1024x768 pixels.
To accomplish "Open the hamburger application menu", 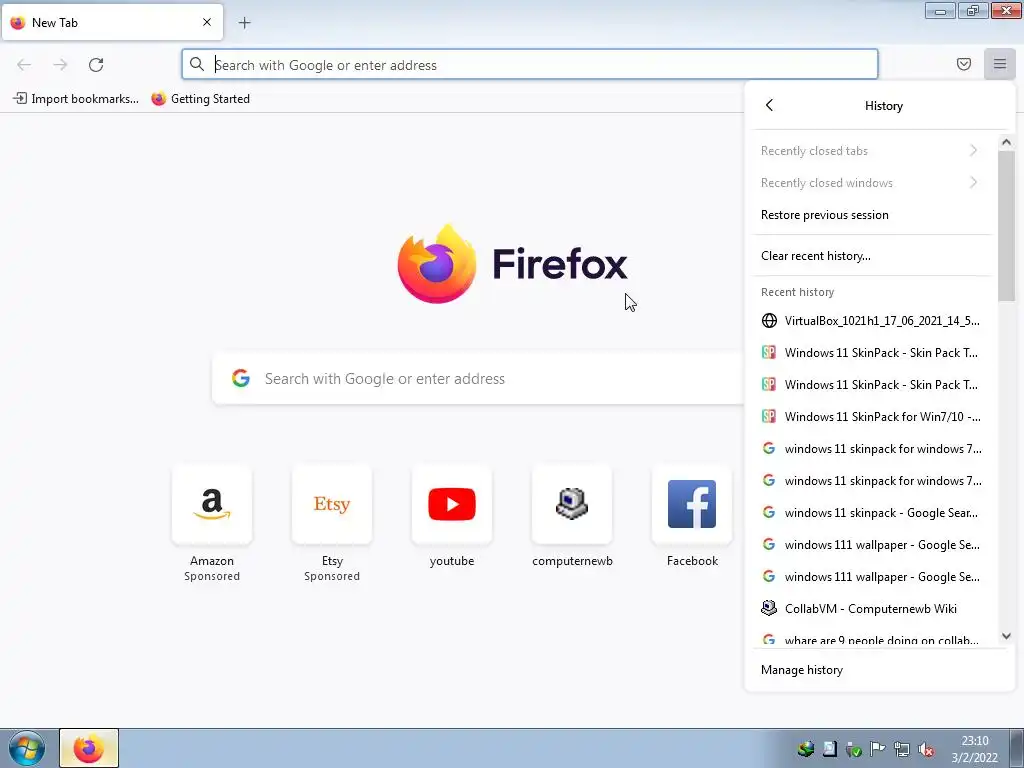I will point(999,64).
